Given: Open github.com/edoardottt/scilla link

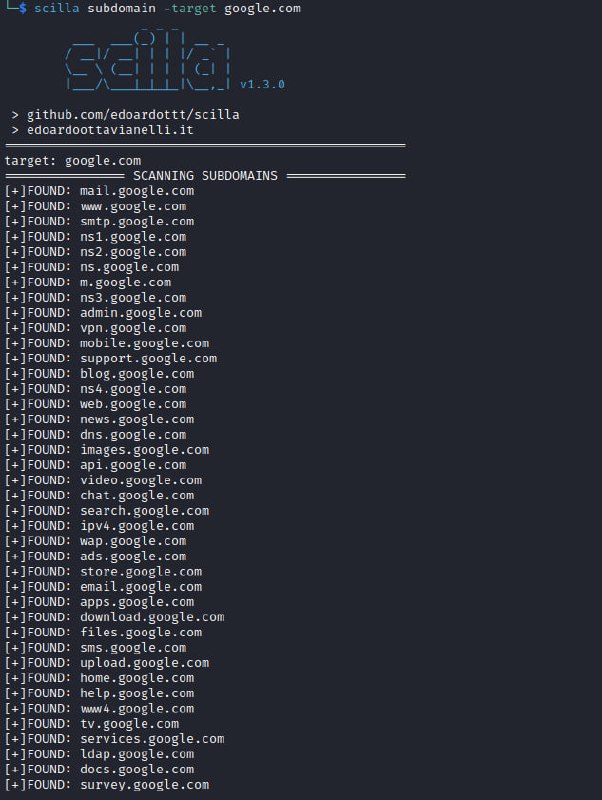Looking at the screenshot, I should click(133, 115).
